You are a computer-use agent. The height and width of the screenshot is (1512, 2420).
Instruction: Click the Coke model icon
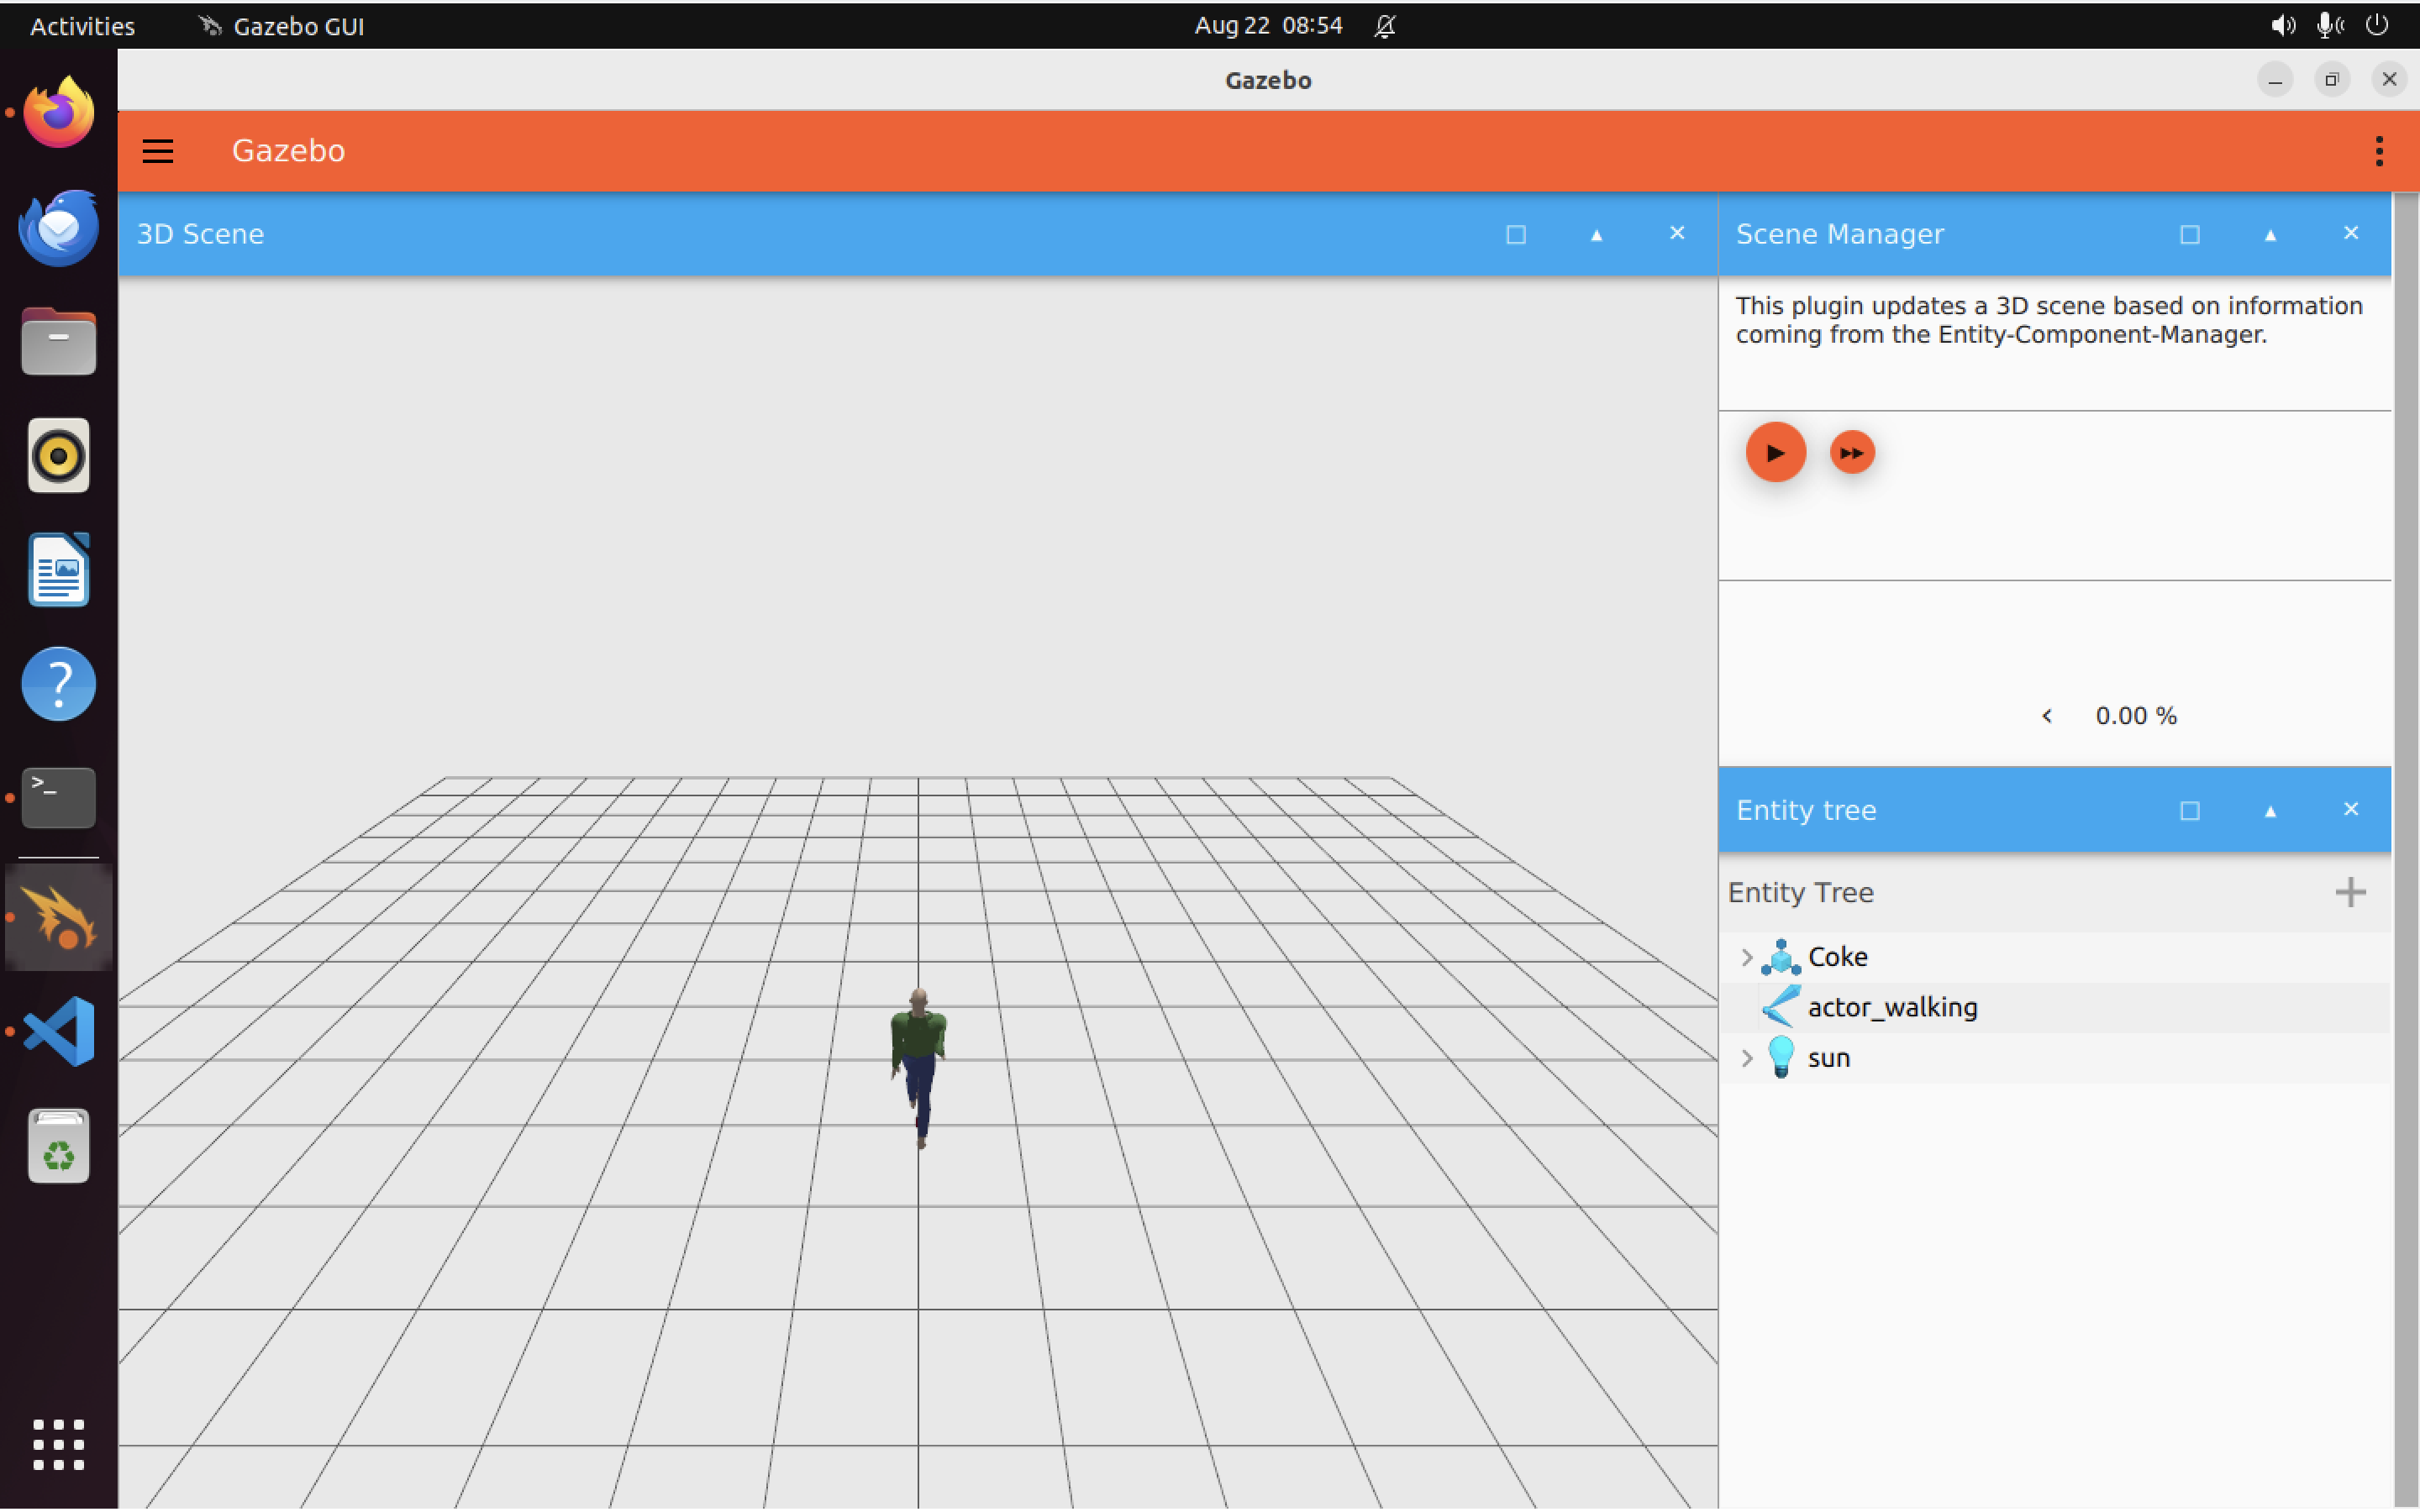click(x=1780, y=957)
